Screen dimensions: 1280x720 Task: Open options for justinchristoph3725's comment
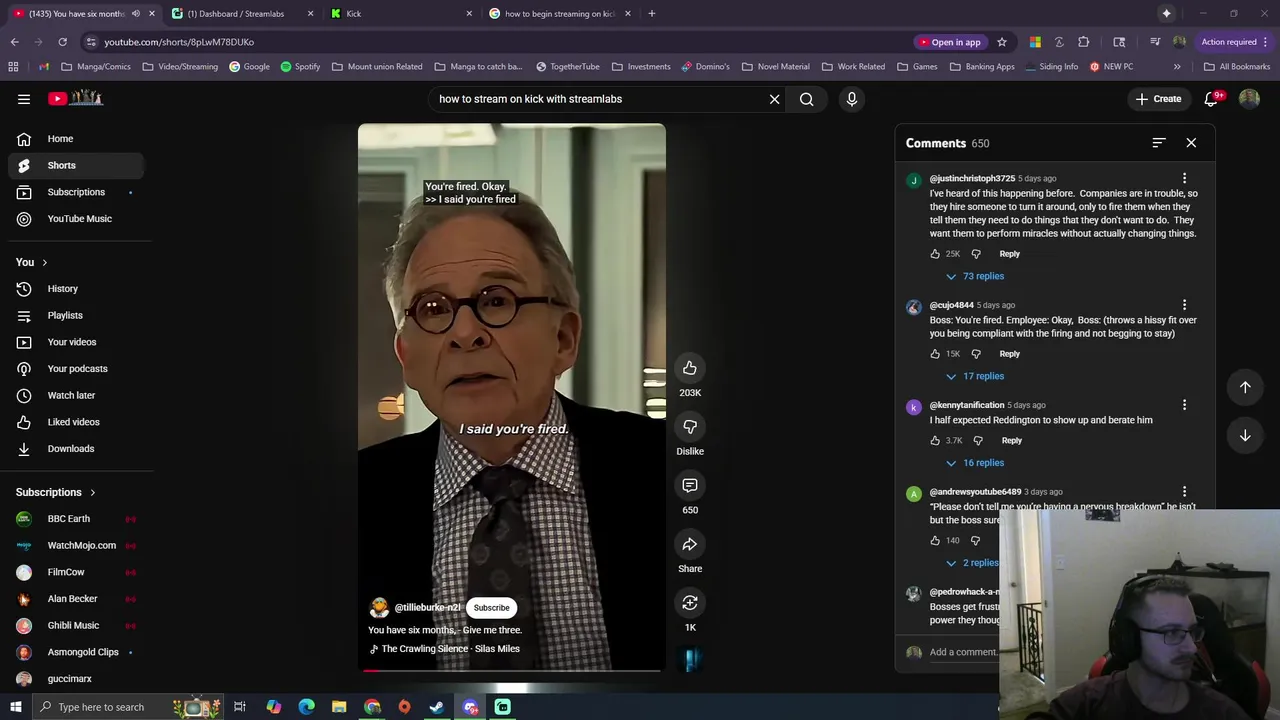click(x=1184, y=179)
